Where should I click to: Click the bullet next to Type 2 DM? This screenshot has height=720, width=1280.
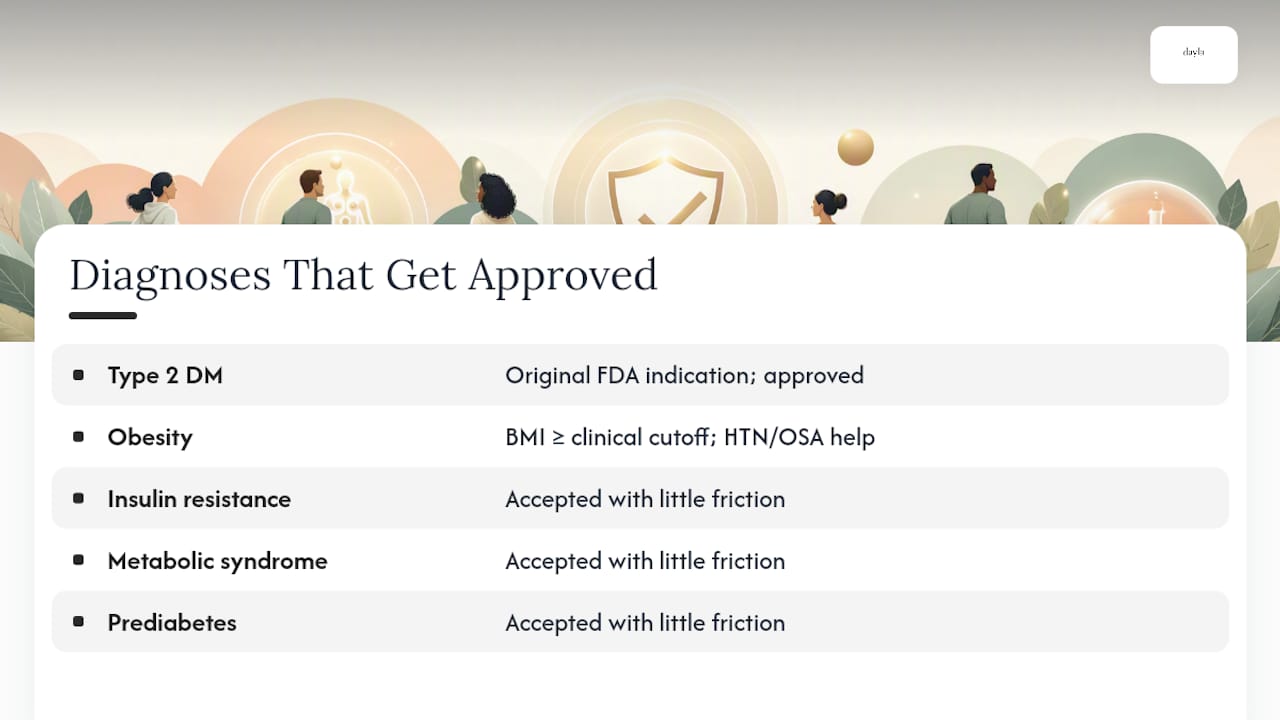[79, 375]
